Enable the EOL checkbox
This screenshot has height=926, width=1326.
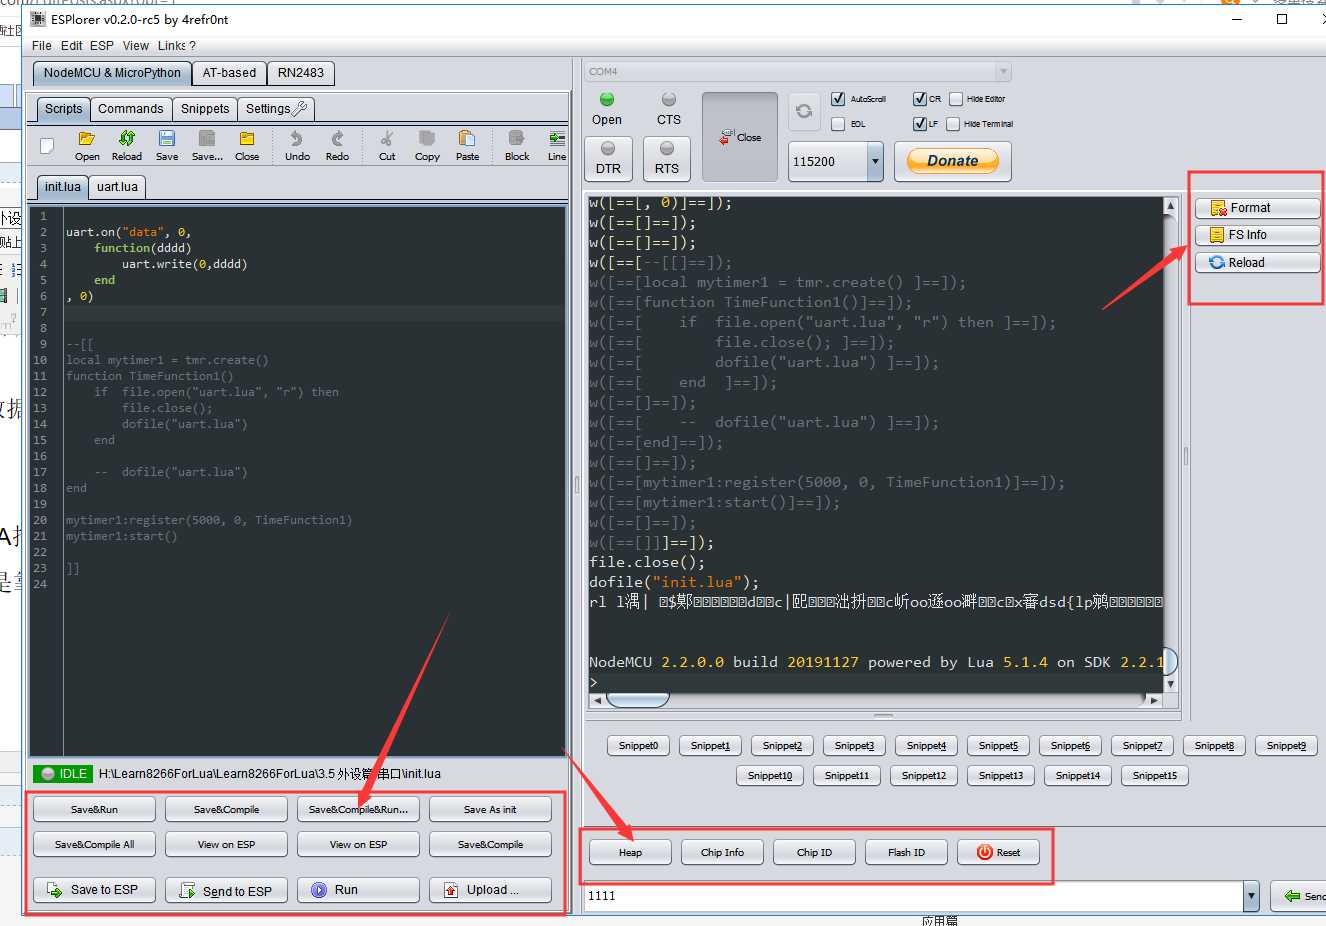click(838, 124)
